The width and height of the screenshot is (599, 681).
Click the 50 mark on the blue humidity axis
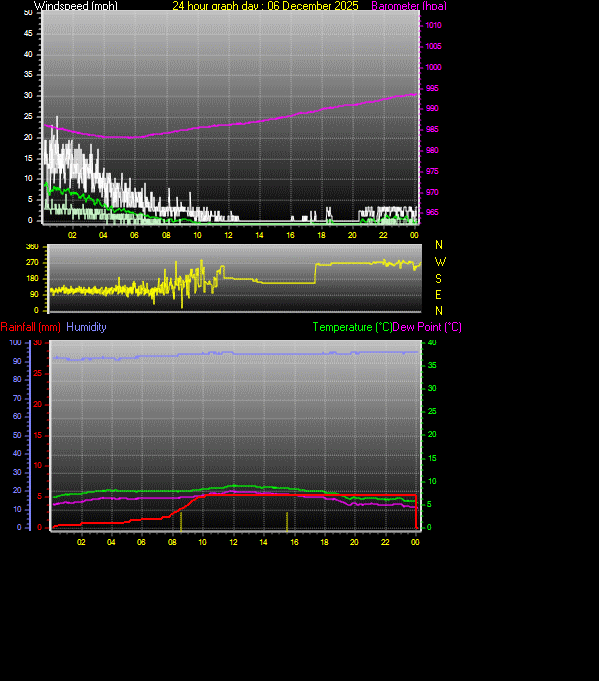click(x=17, y=435)
